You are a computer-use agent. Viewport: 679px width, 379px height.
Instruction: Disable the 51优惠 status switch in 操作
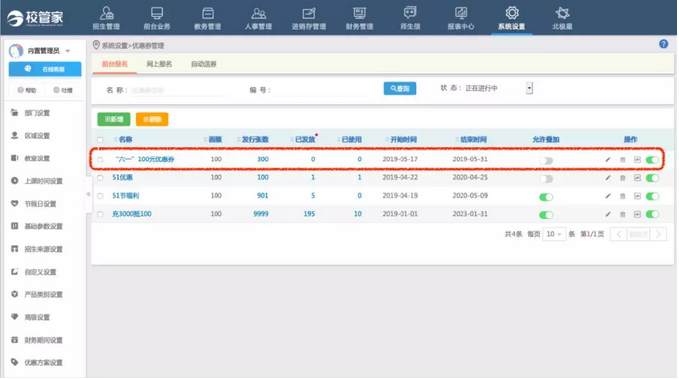coord(652,178)
